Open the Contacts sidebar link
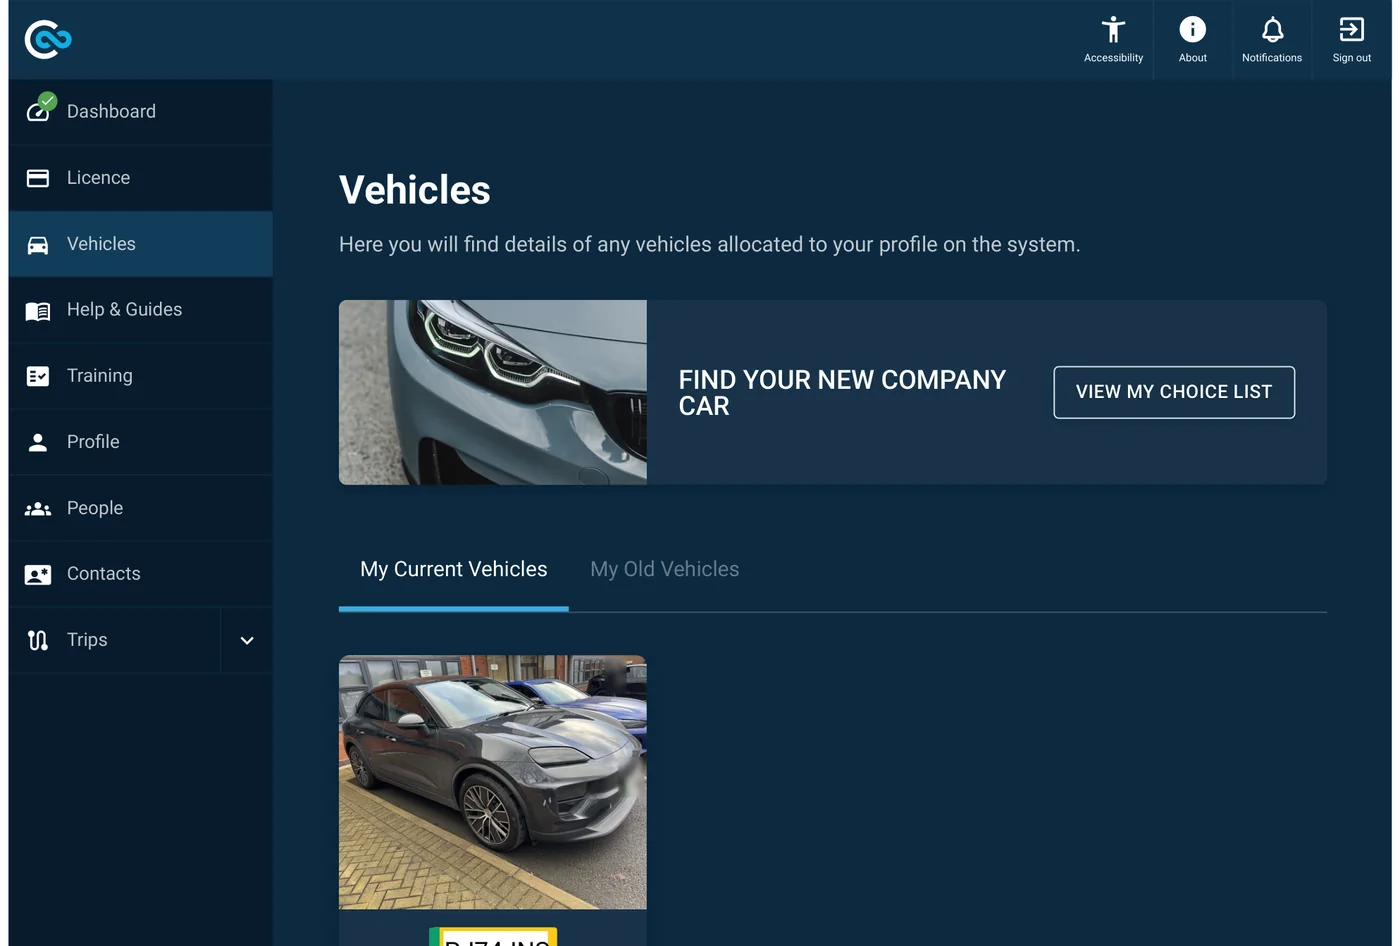Image resolution: width=1400 pixels, height=946 pixels. pos(141,574)
